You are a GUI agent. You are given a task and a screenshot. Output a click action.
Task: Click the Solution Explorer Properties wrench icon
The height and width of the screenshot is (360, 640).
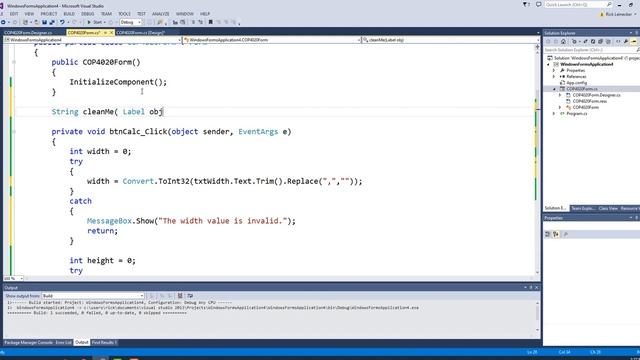pos(626,42)
